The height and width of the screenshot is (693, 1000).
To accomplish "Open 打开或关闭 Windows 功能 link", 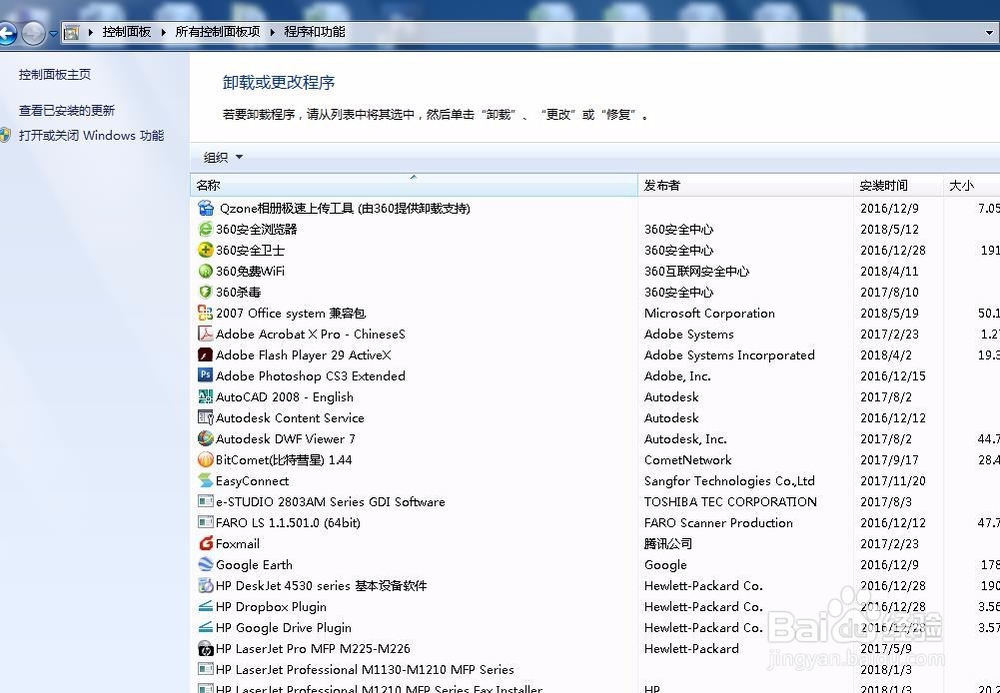I will pos(91,135).
